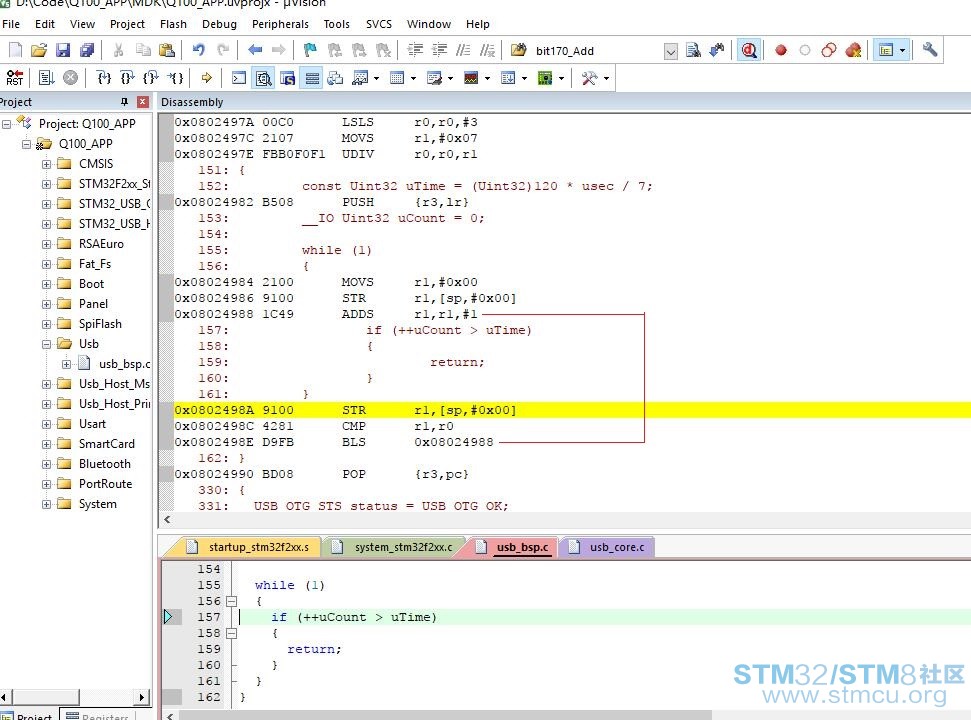
Task: Show next statement yellow arrow icon
Action: pos(206,78)
